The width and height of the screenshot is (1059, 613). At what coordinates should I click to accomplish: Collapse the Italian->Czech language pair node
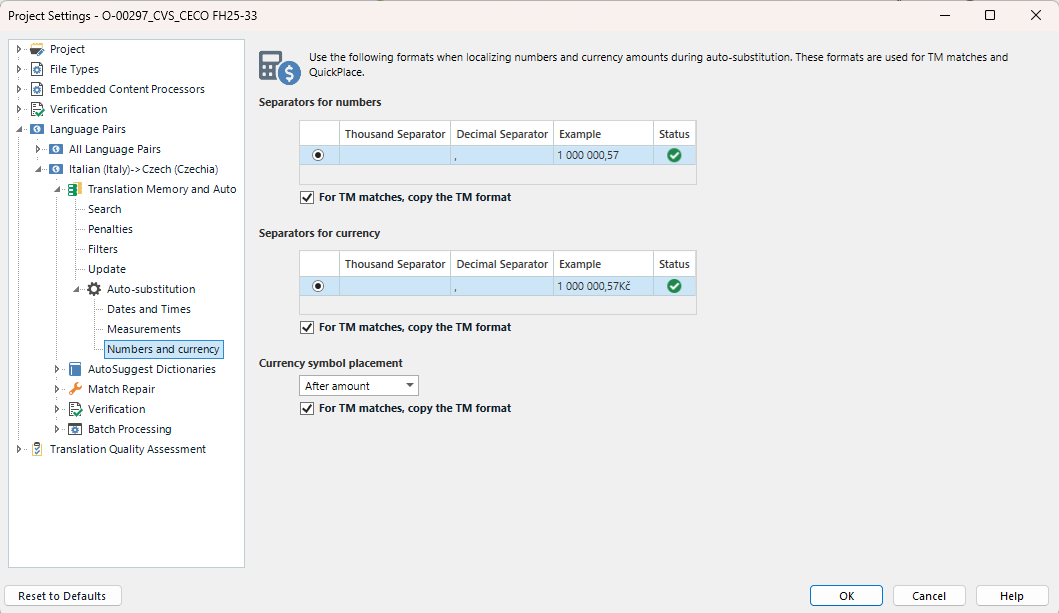(x=38, y=169)
